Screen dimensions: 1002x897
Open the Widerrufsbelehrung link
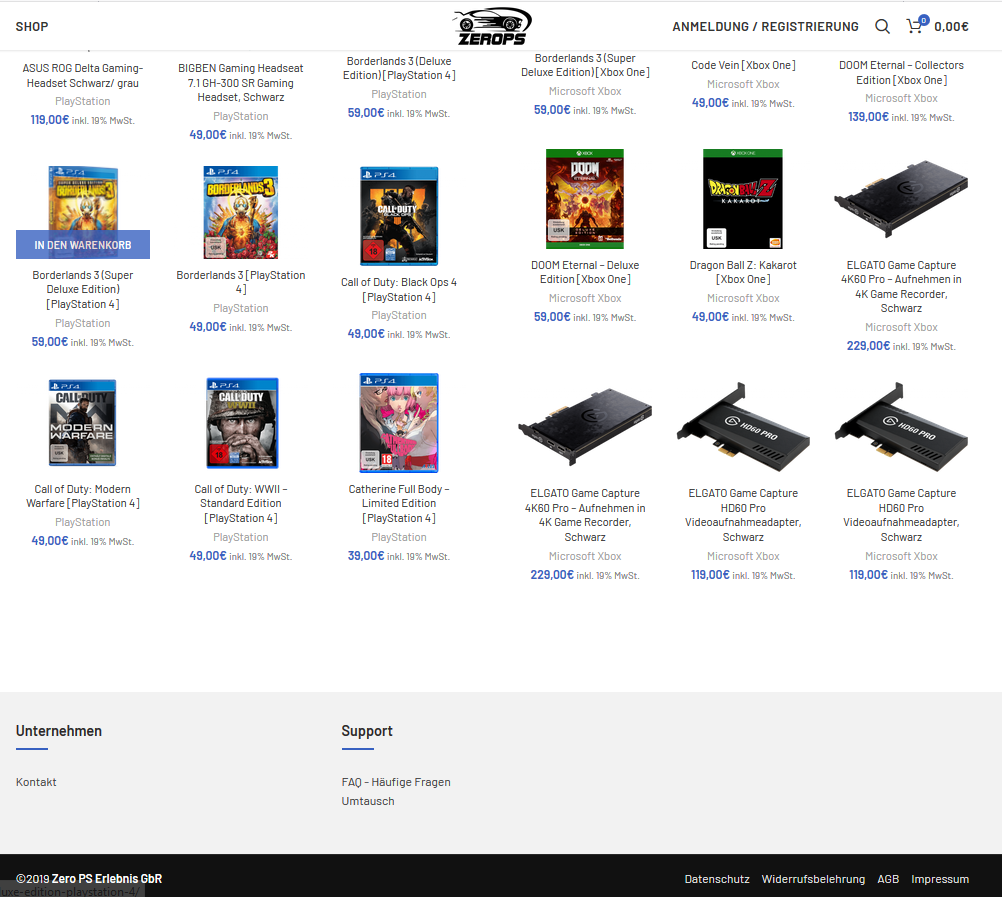(813, 879)
